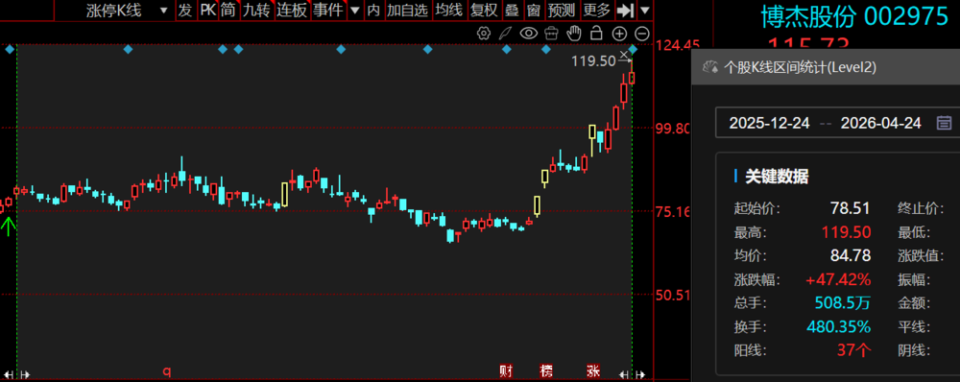Expand the arrow dropdown beside 事件

point(355,10)
